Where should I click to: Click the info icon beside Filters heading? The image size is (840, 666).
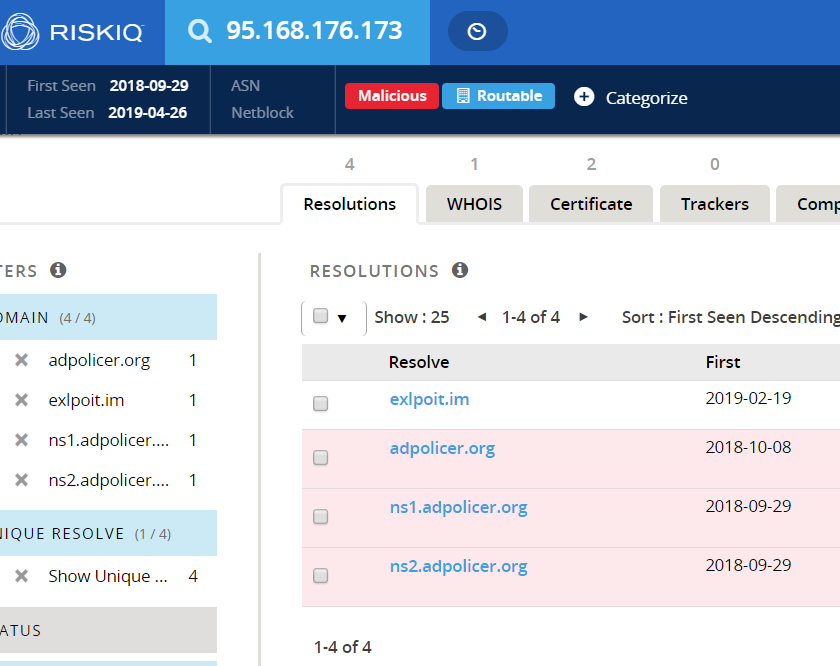[x=58, y=270]
